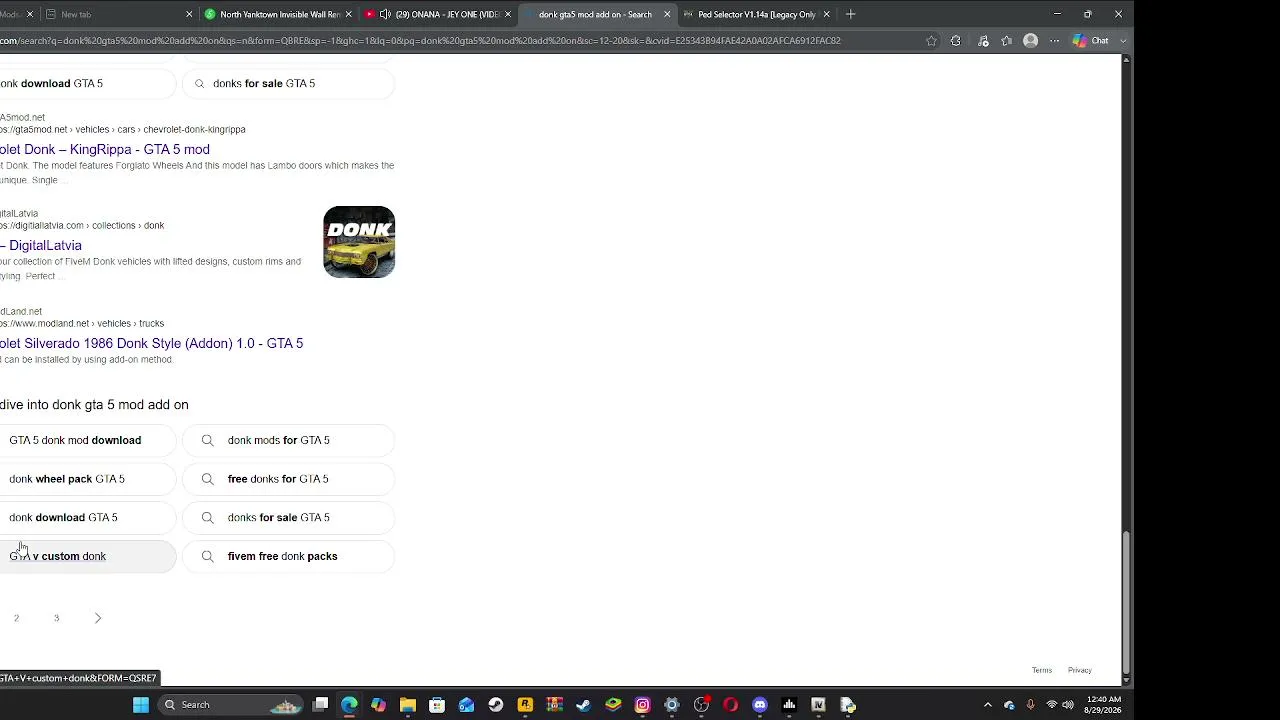Open Microsoft Edge from the taskbar
1280x720 pixels.
click(x=349, y=705)
